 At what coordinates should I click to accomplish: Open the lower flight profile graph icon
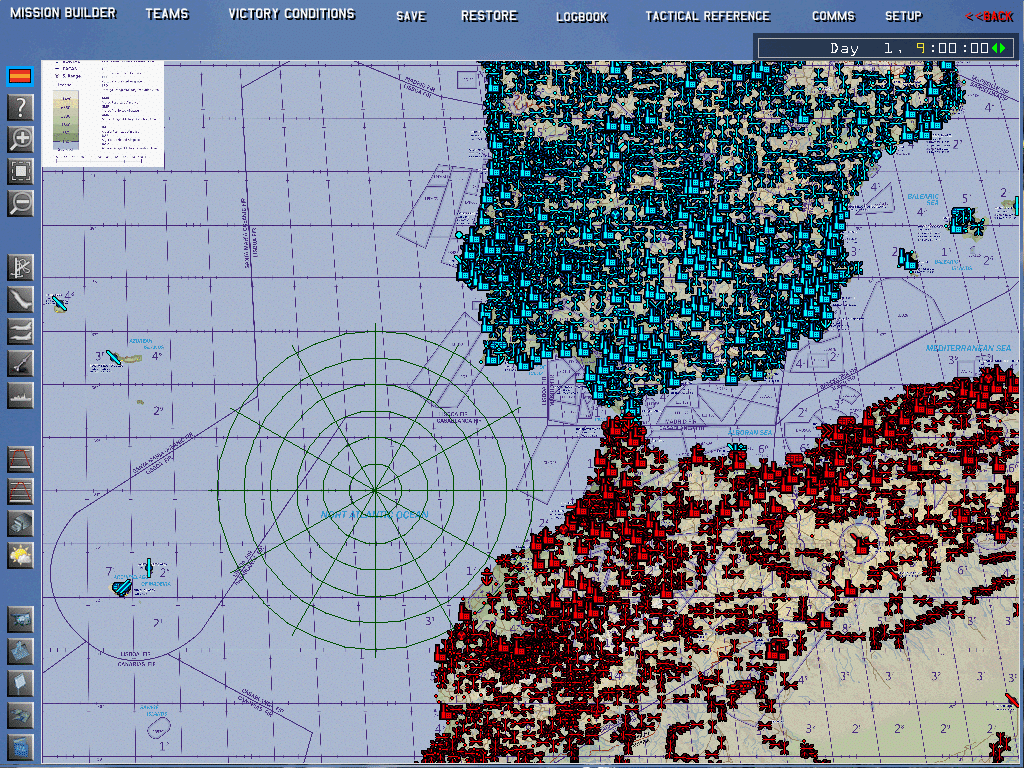coord(20,491)
